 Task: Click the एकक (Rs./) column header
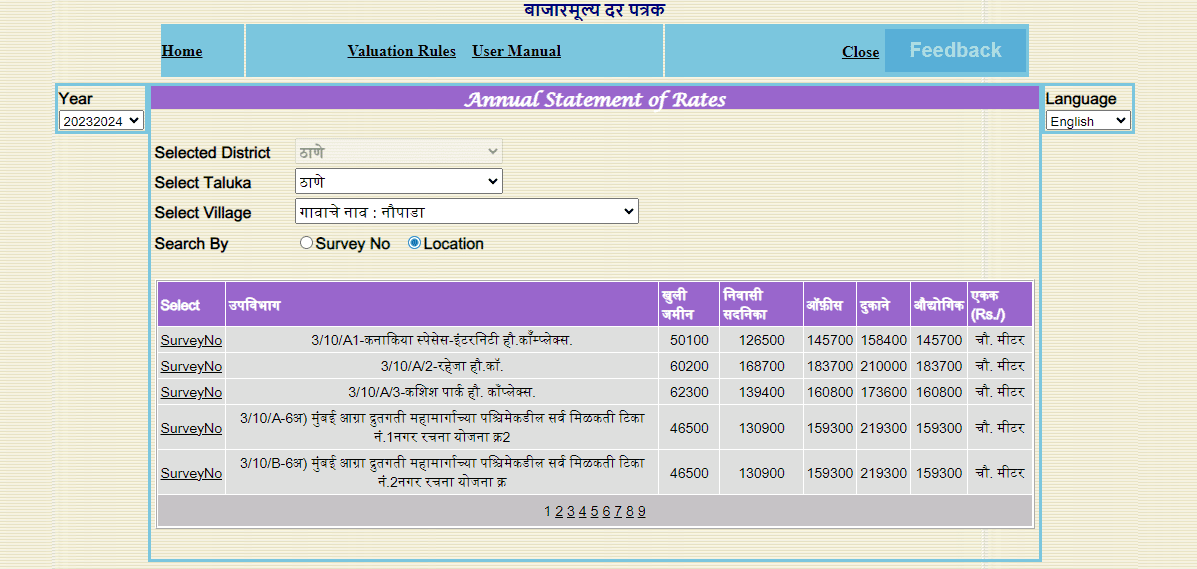coord(1000,305)
